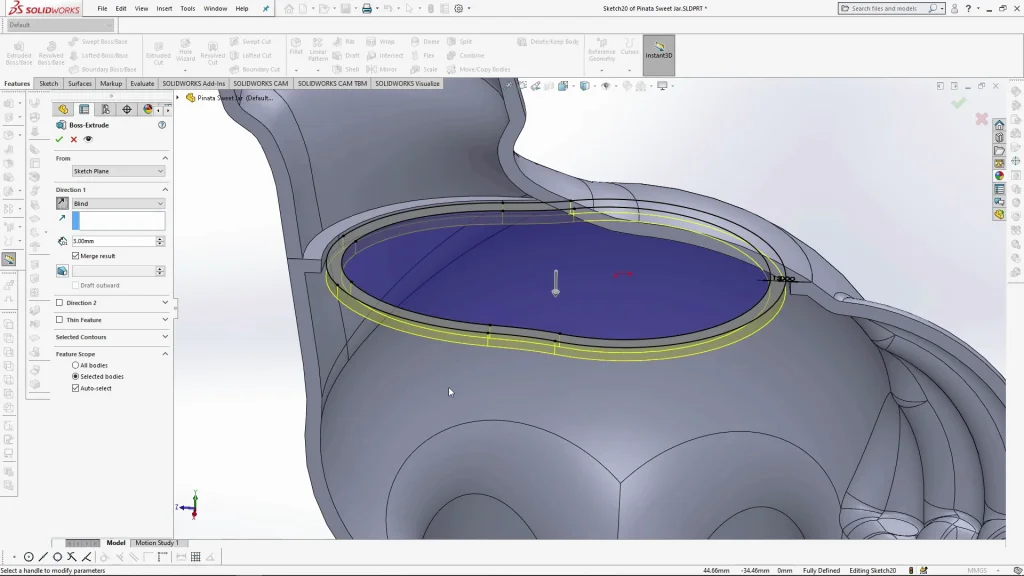Expand the Selected Contours section

165,337
